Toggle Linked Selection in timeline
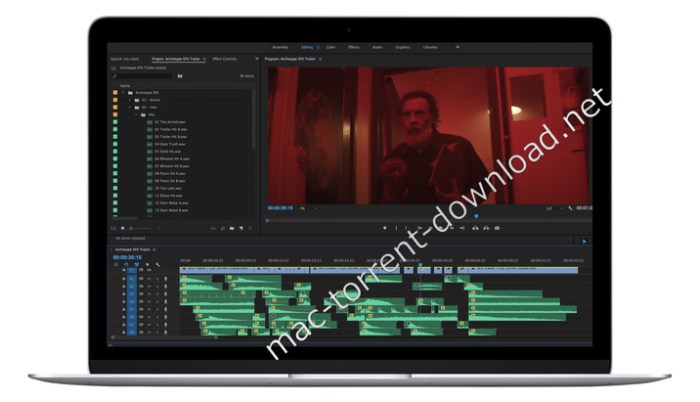 click(137, 264)
